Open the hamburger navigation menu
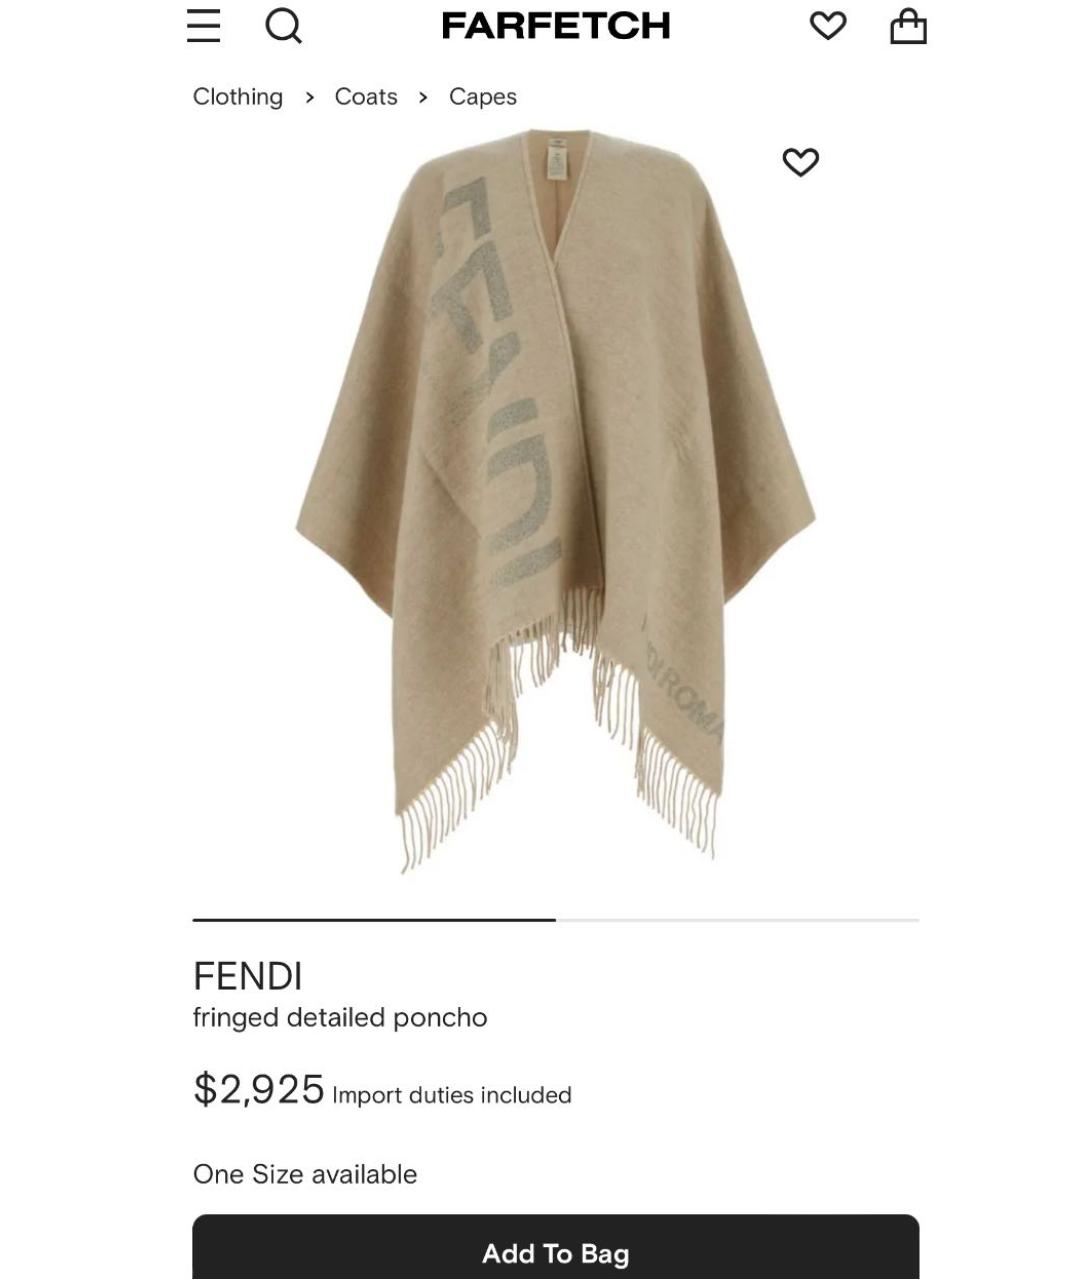This screenshot has width=1080, height=1280. [204, 26]
